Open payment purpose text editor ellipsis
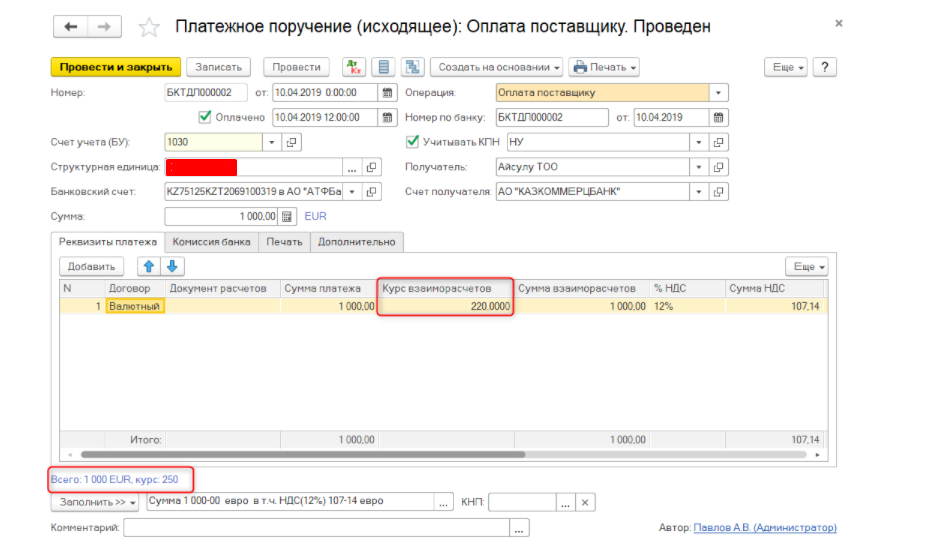Viewport: 937px width, 552px height. point(443,502)
